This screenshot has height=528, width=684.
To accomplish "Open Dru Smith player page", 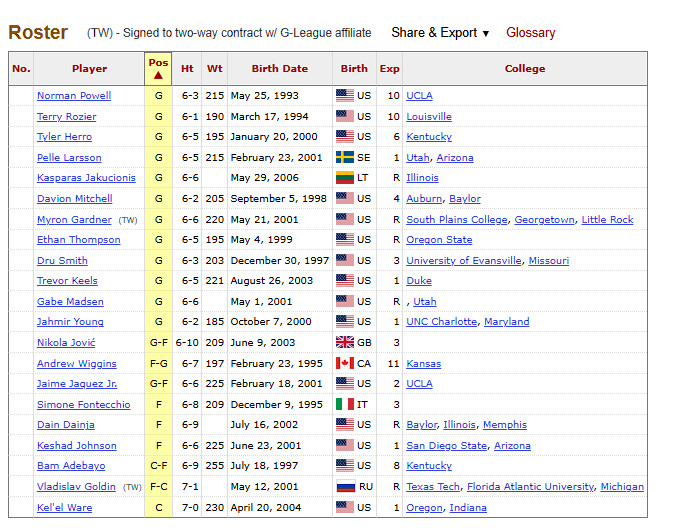I will (62, 261).
